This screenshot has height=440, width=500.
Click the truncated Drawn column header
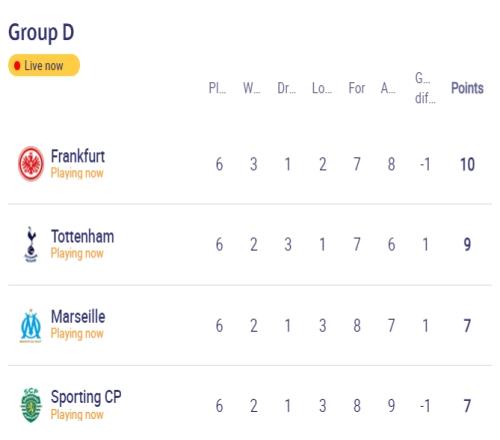click(286, 88)
